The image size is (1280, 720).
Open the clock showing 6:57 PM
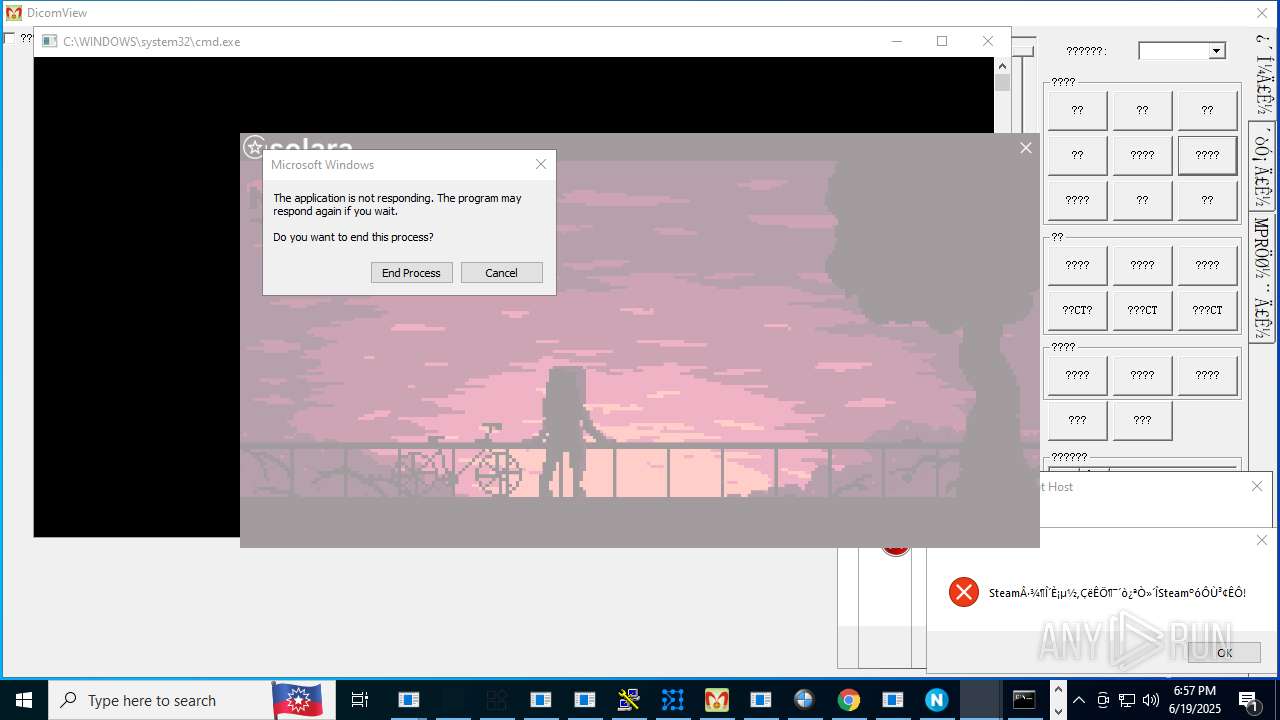coord(1194,700)
